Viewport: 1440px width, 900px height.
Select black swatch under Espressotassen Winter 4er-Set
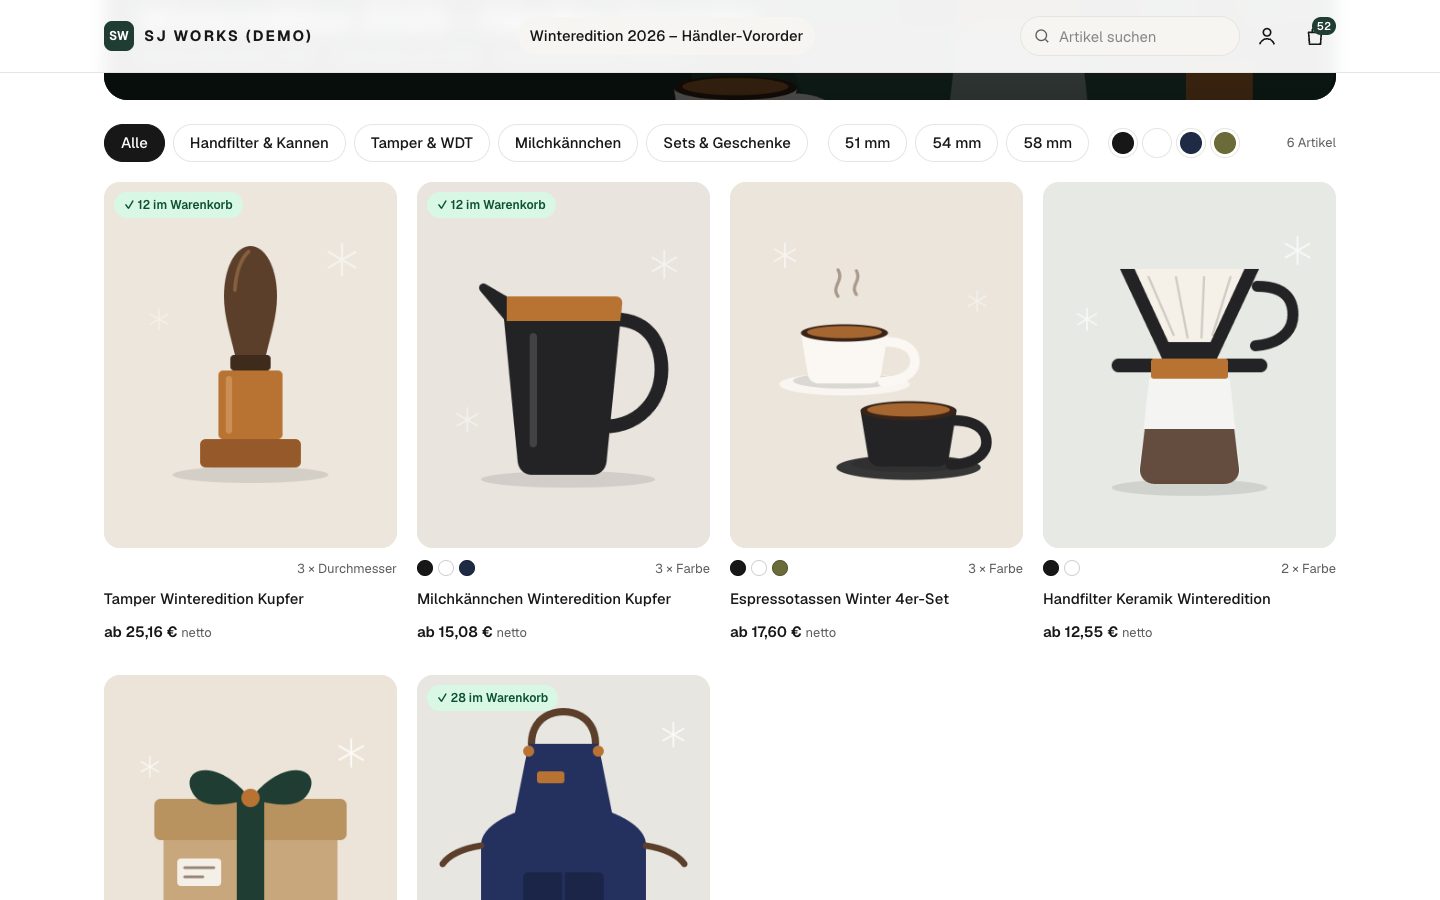pyautogui.click(x=738, y=568)
